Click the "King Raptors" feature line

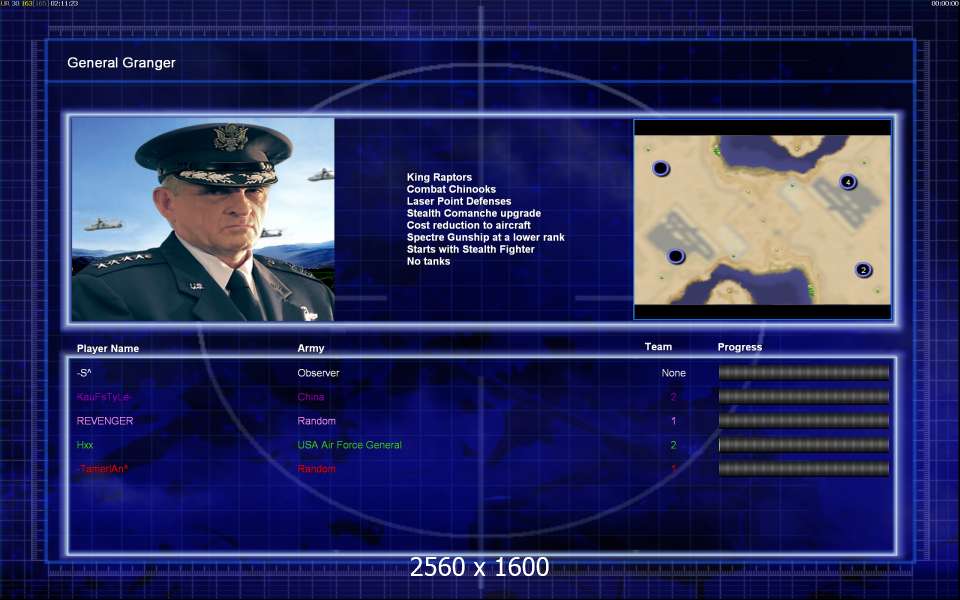[439, 177]
